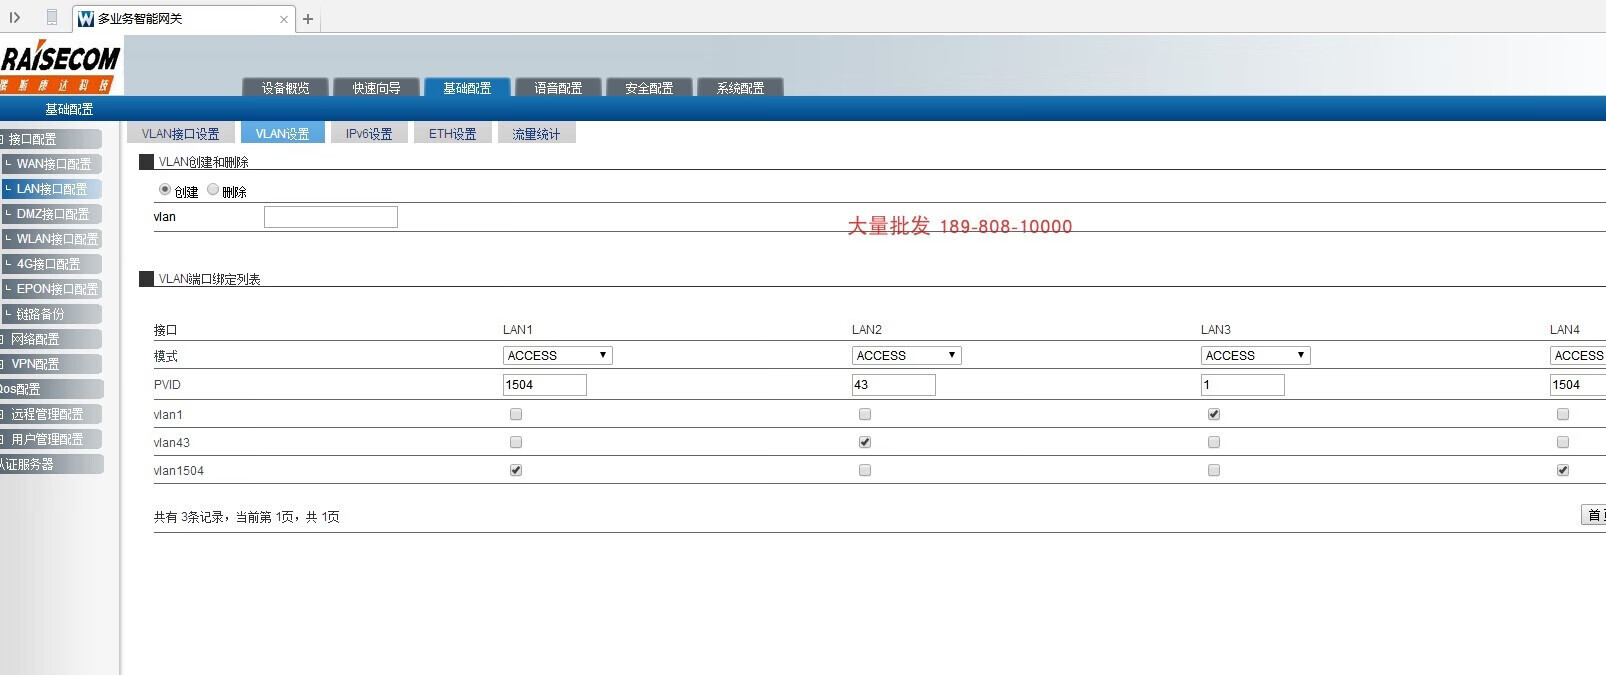1606x675 pixels.
Task: Switch to the 设备概览 top tab
Action: pos(285,88)
